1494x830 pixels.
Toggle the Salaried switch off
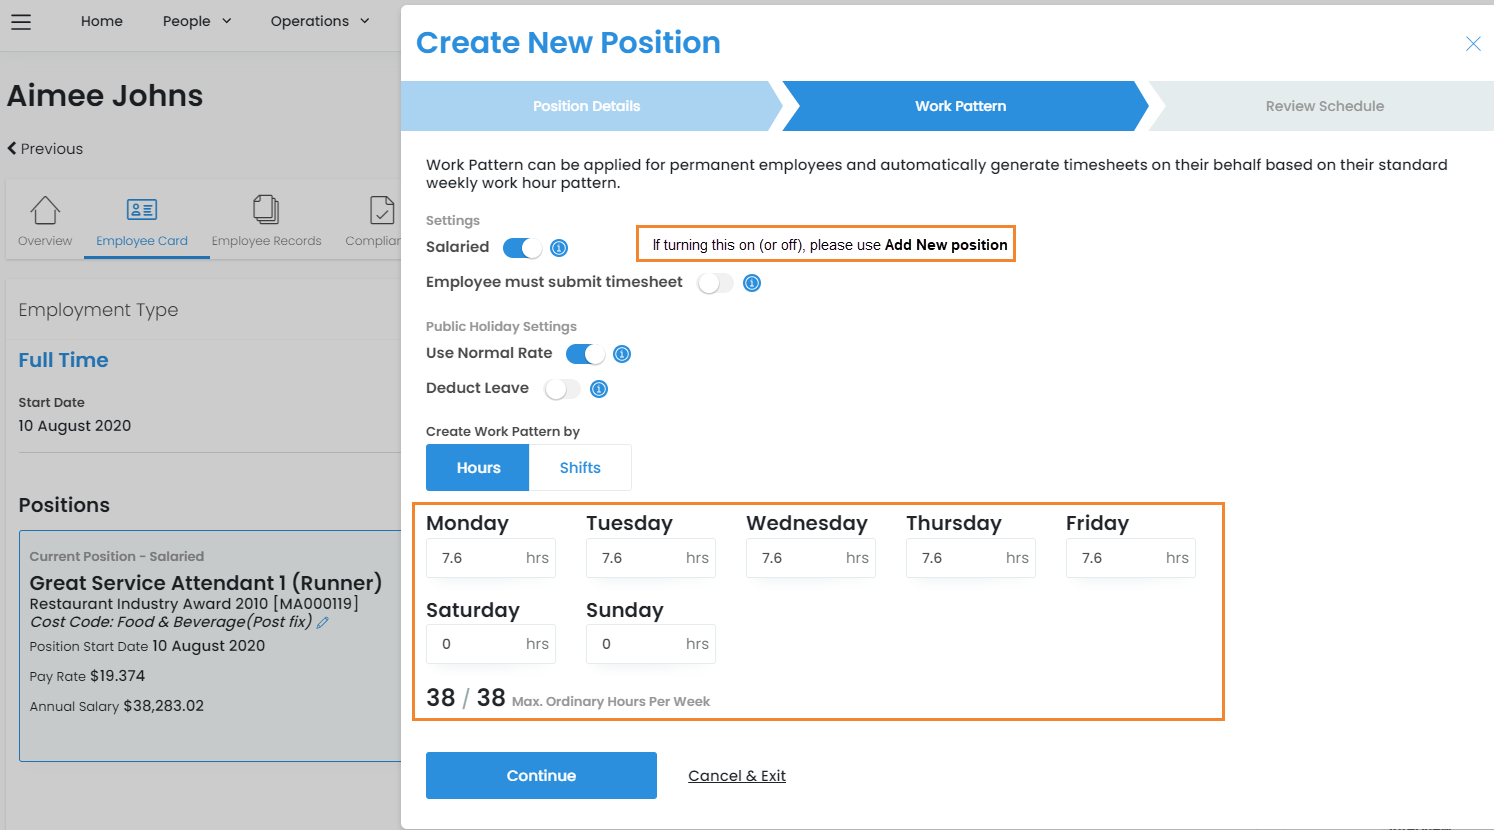(x=522, y=248)
